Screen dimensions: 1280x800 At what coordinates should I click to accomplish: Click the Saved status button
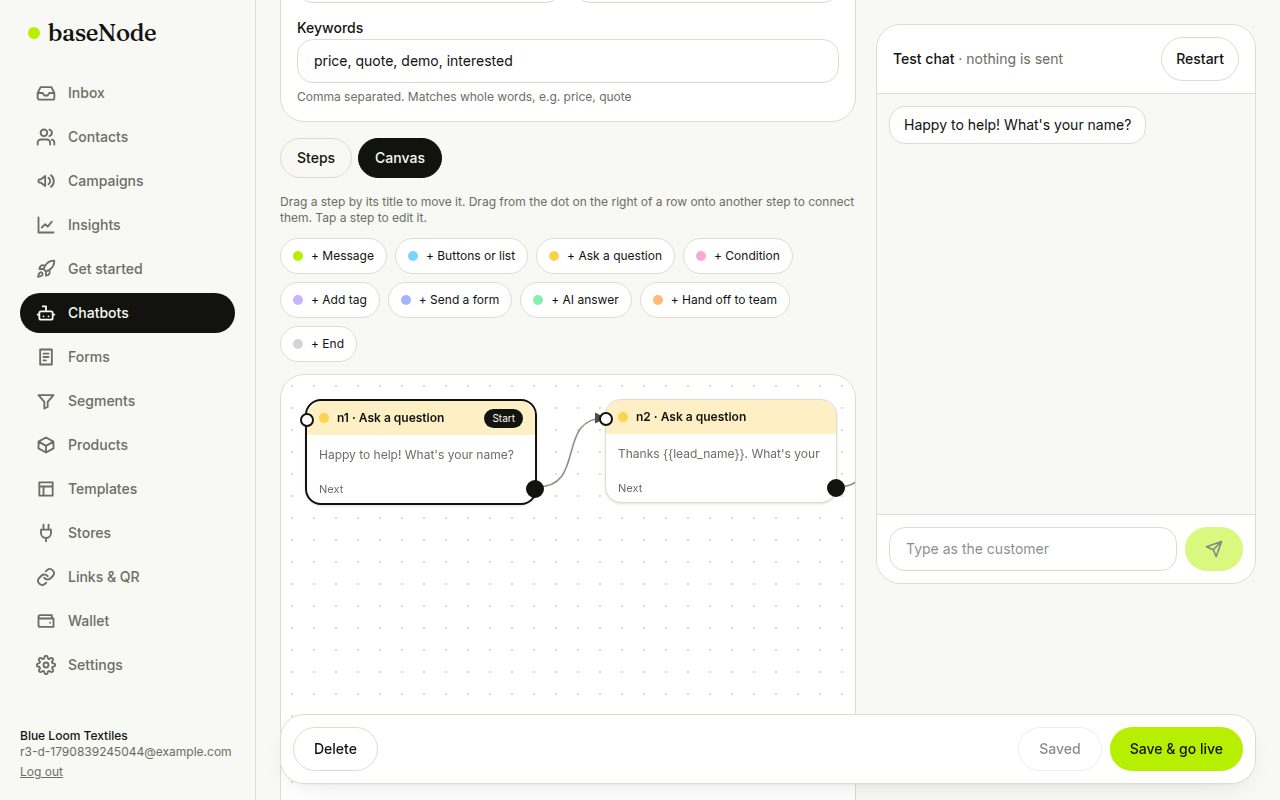[x=1060, y=749]
